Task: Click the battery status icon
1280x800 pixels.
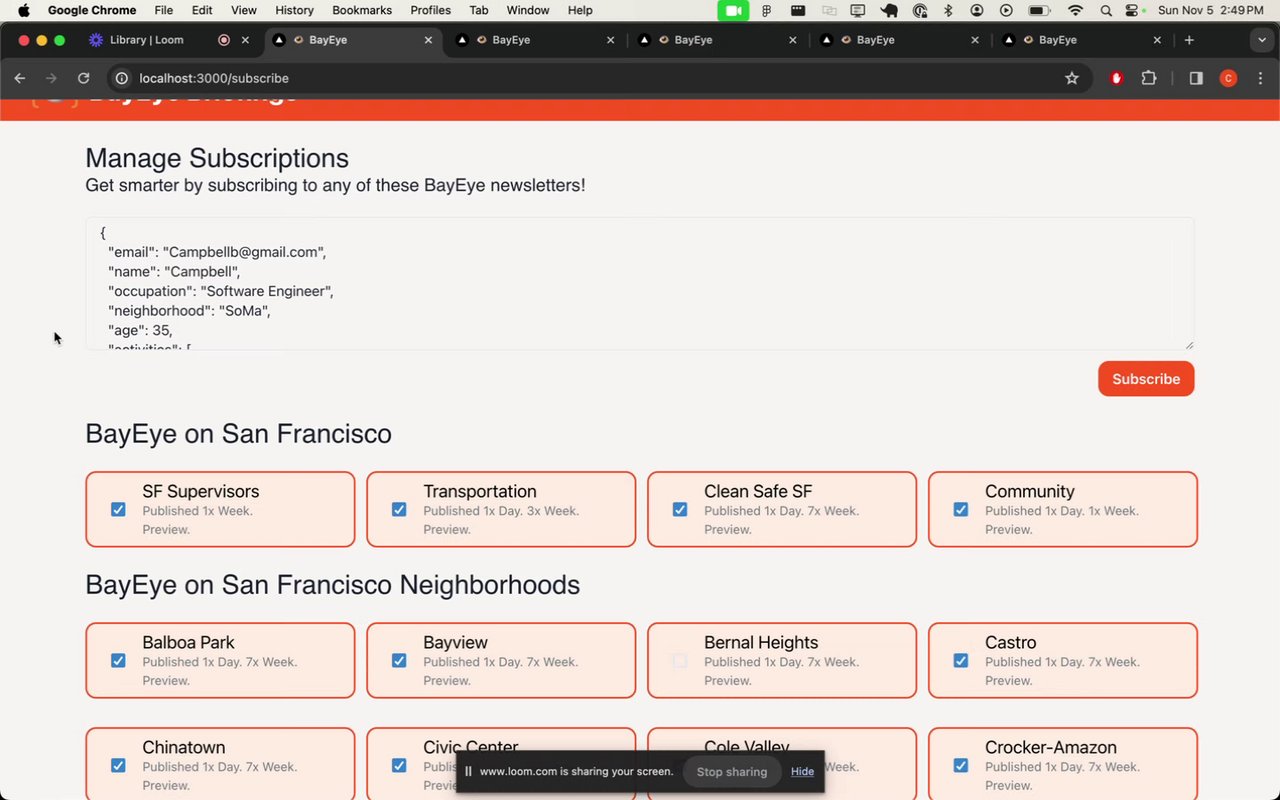Action: 1039,10
